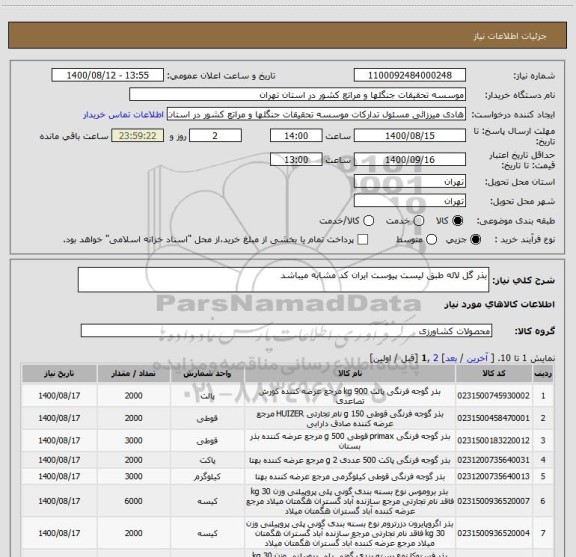Image resolution: width=576 pixels, height=557 pixels.
Task: Click the deadline hour field 14:00
Action: click(296, 135)
